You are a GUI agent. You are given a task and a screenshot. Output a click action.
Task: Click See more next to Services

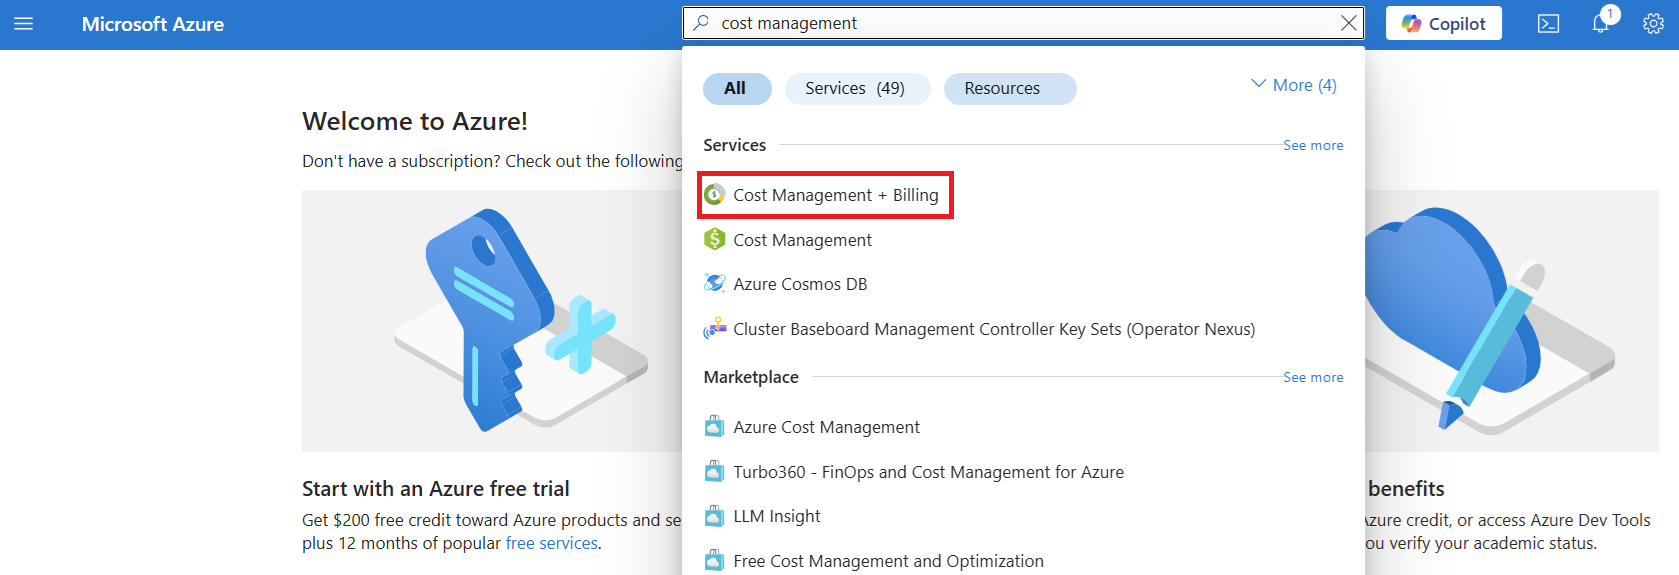click(x=1312, y=146)
